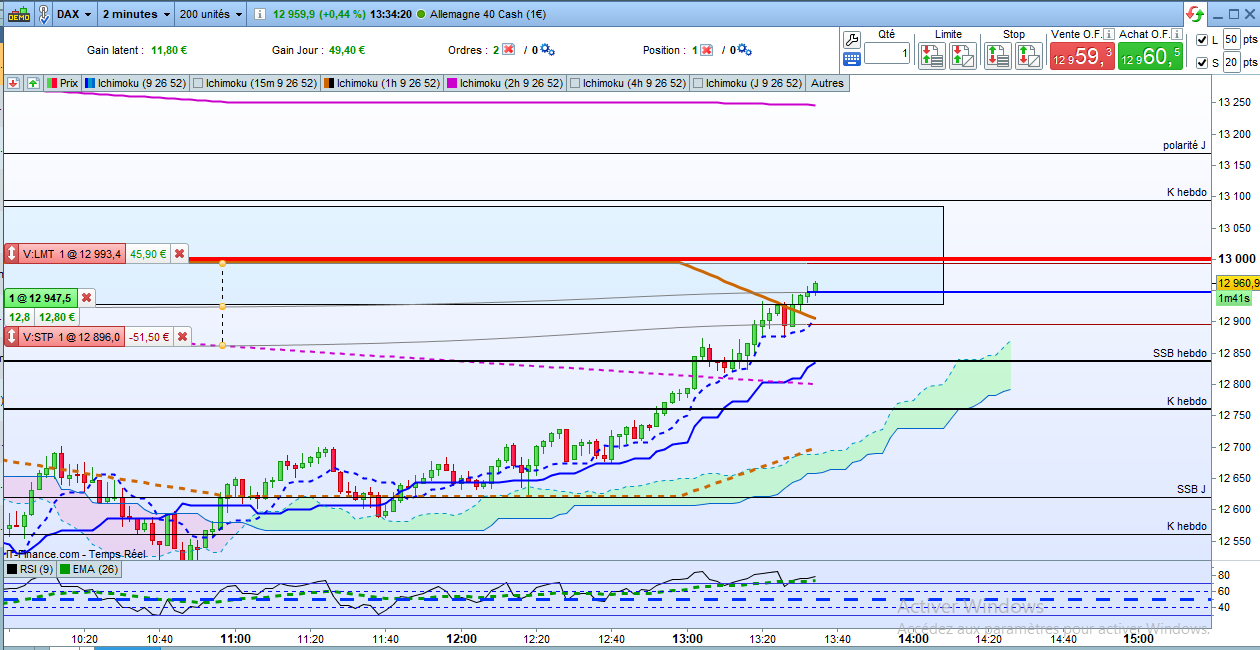The image size is (1260, 650).
Task: Click EMA (26) indicator label
Action: click(x=89, y=569)
